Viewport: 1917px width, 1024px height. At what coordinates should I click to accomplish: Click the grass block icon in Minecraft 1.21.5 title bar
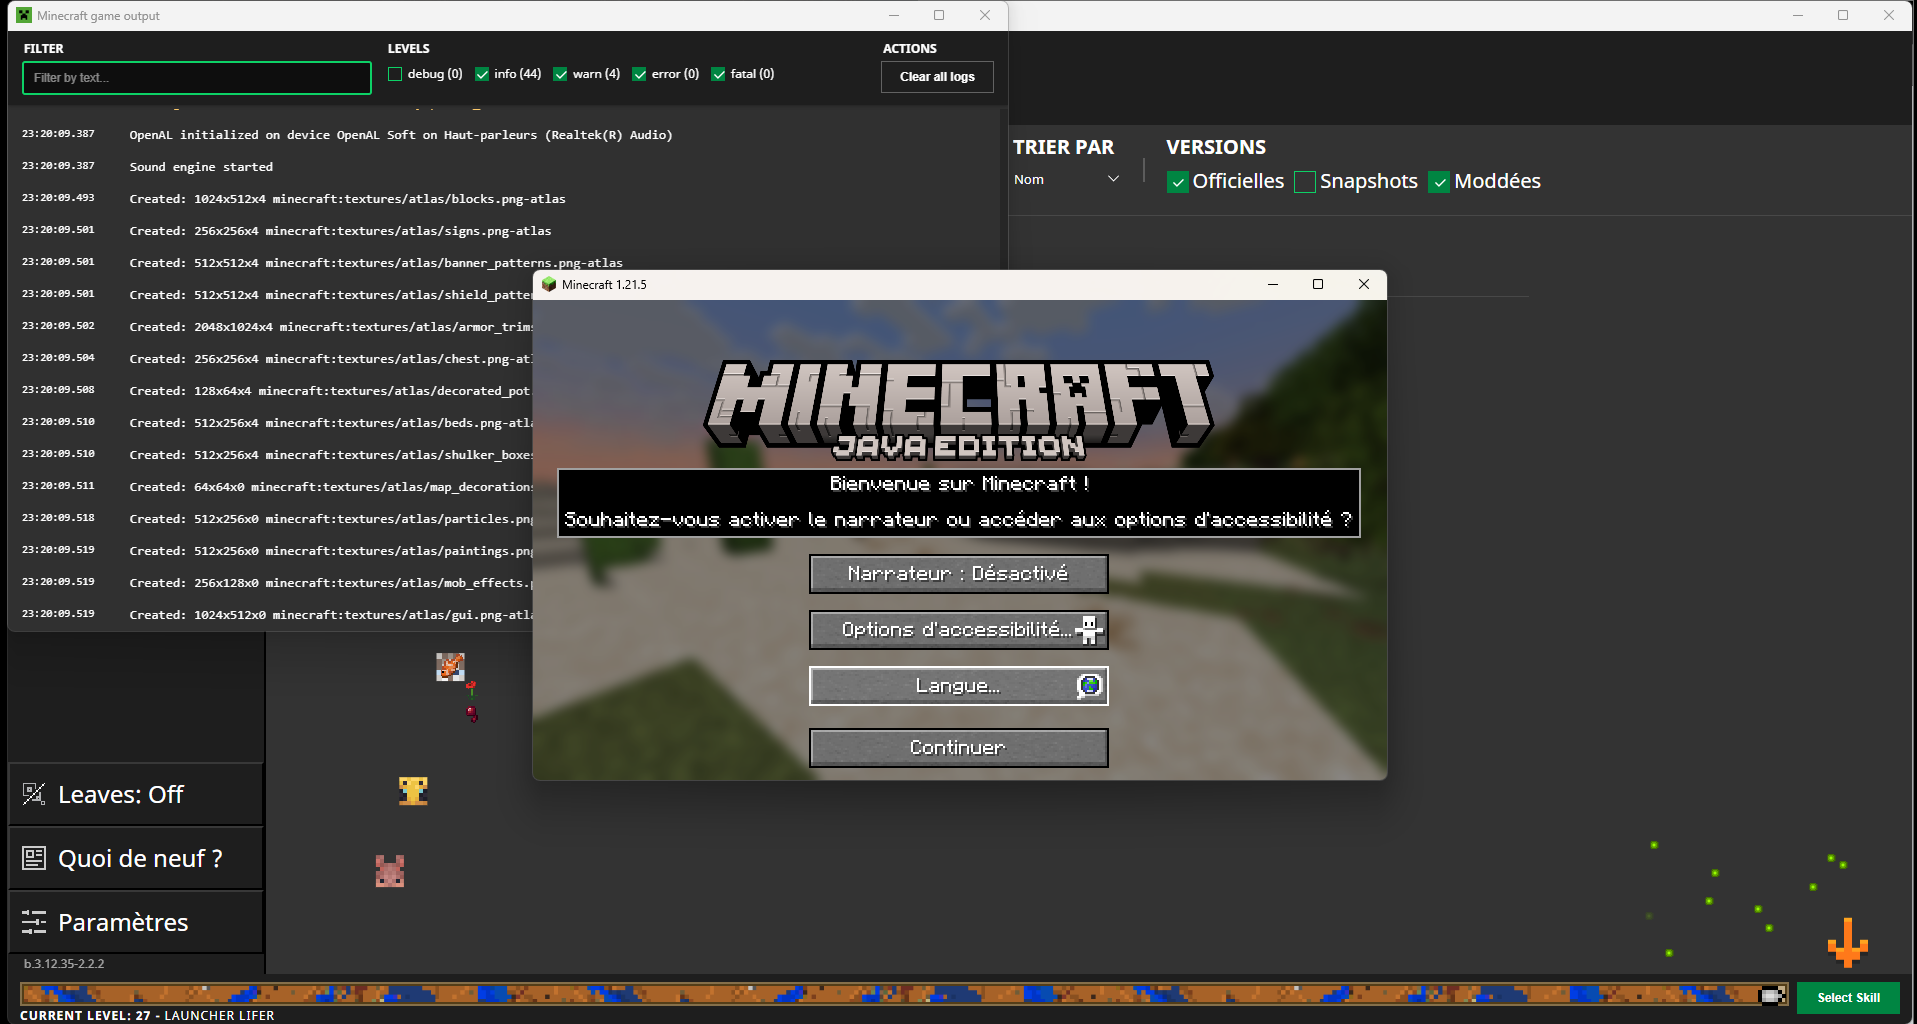pos(549,284)
